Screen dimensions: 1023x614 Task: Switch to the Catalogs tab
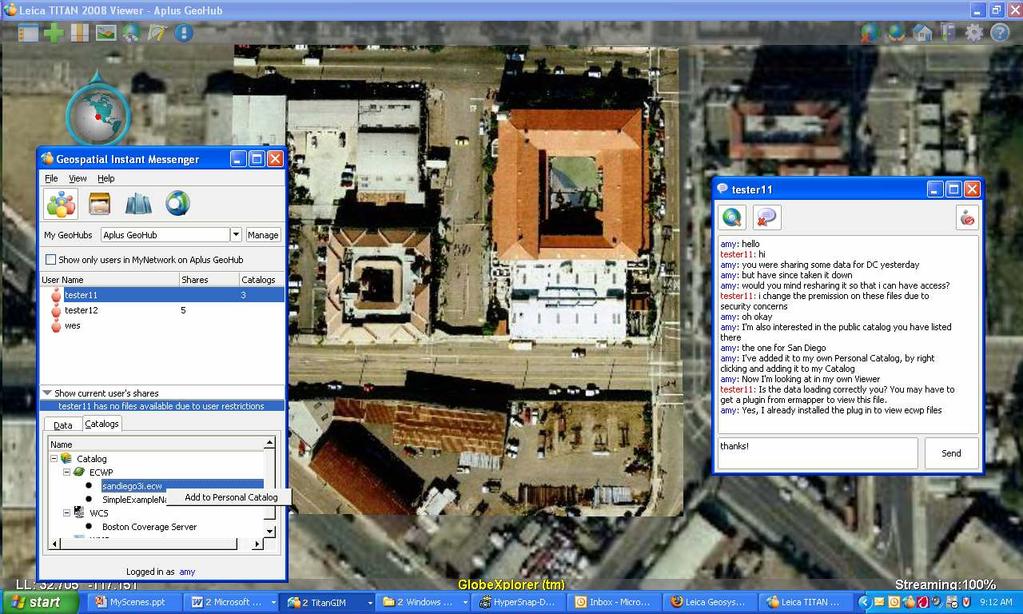click(x=102, y=424)
